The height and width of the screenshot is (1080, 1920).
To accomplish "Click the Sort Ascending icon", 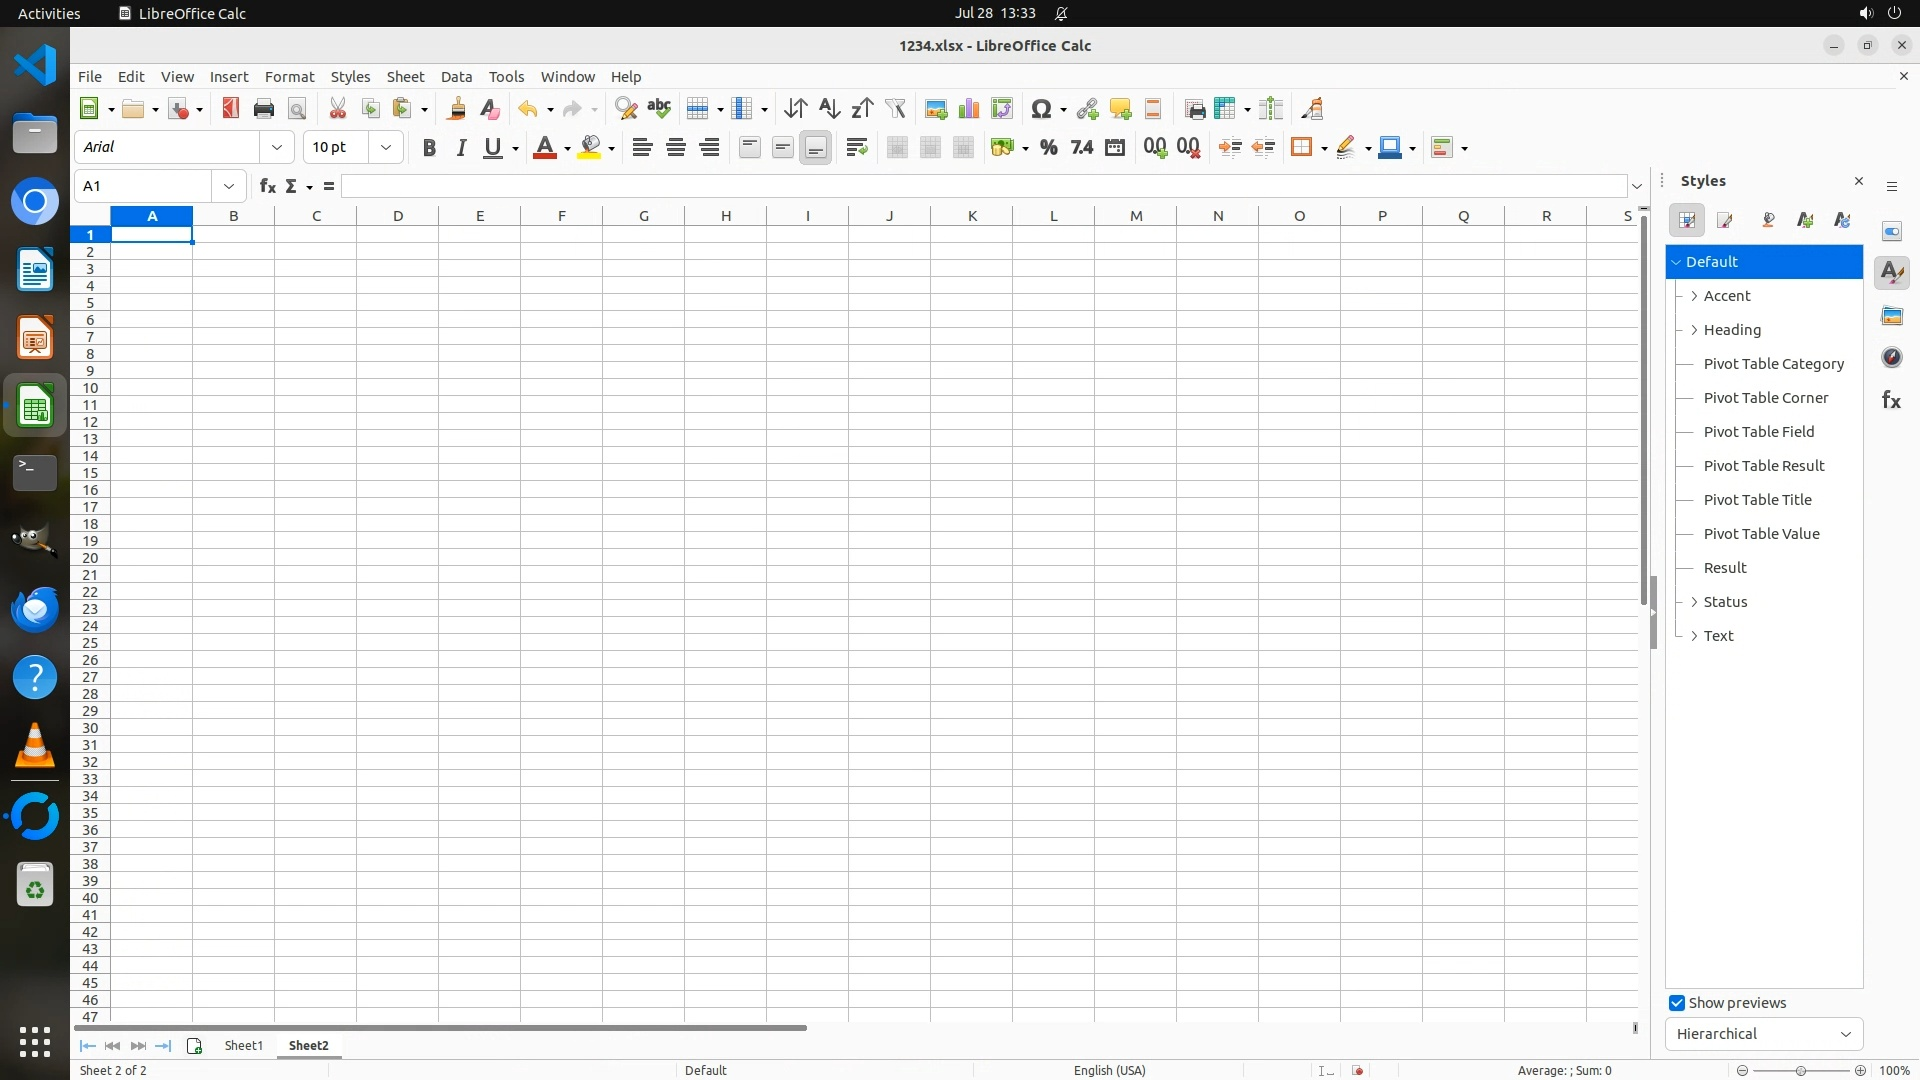I will tap(829, 109).
